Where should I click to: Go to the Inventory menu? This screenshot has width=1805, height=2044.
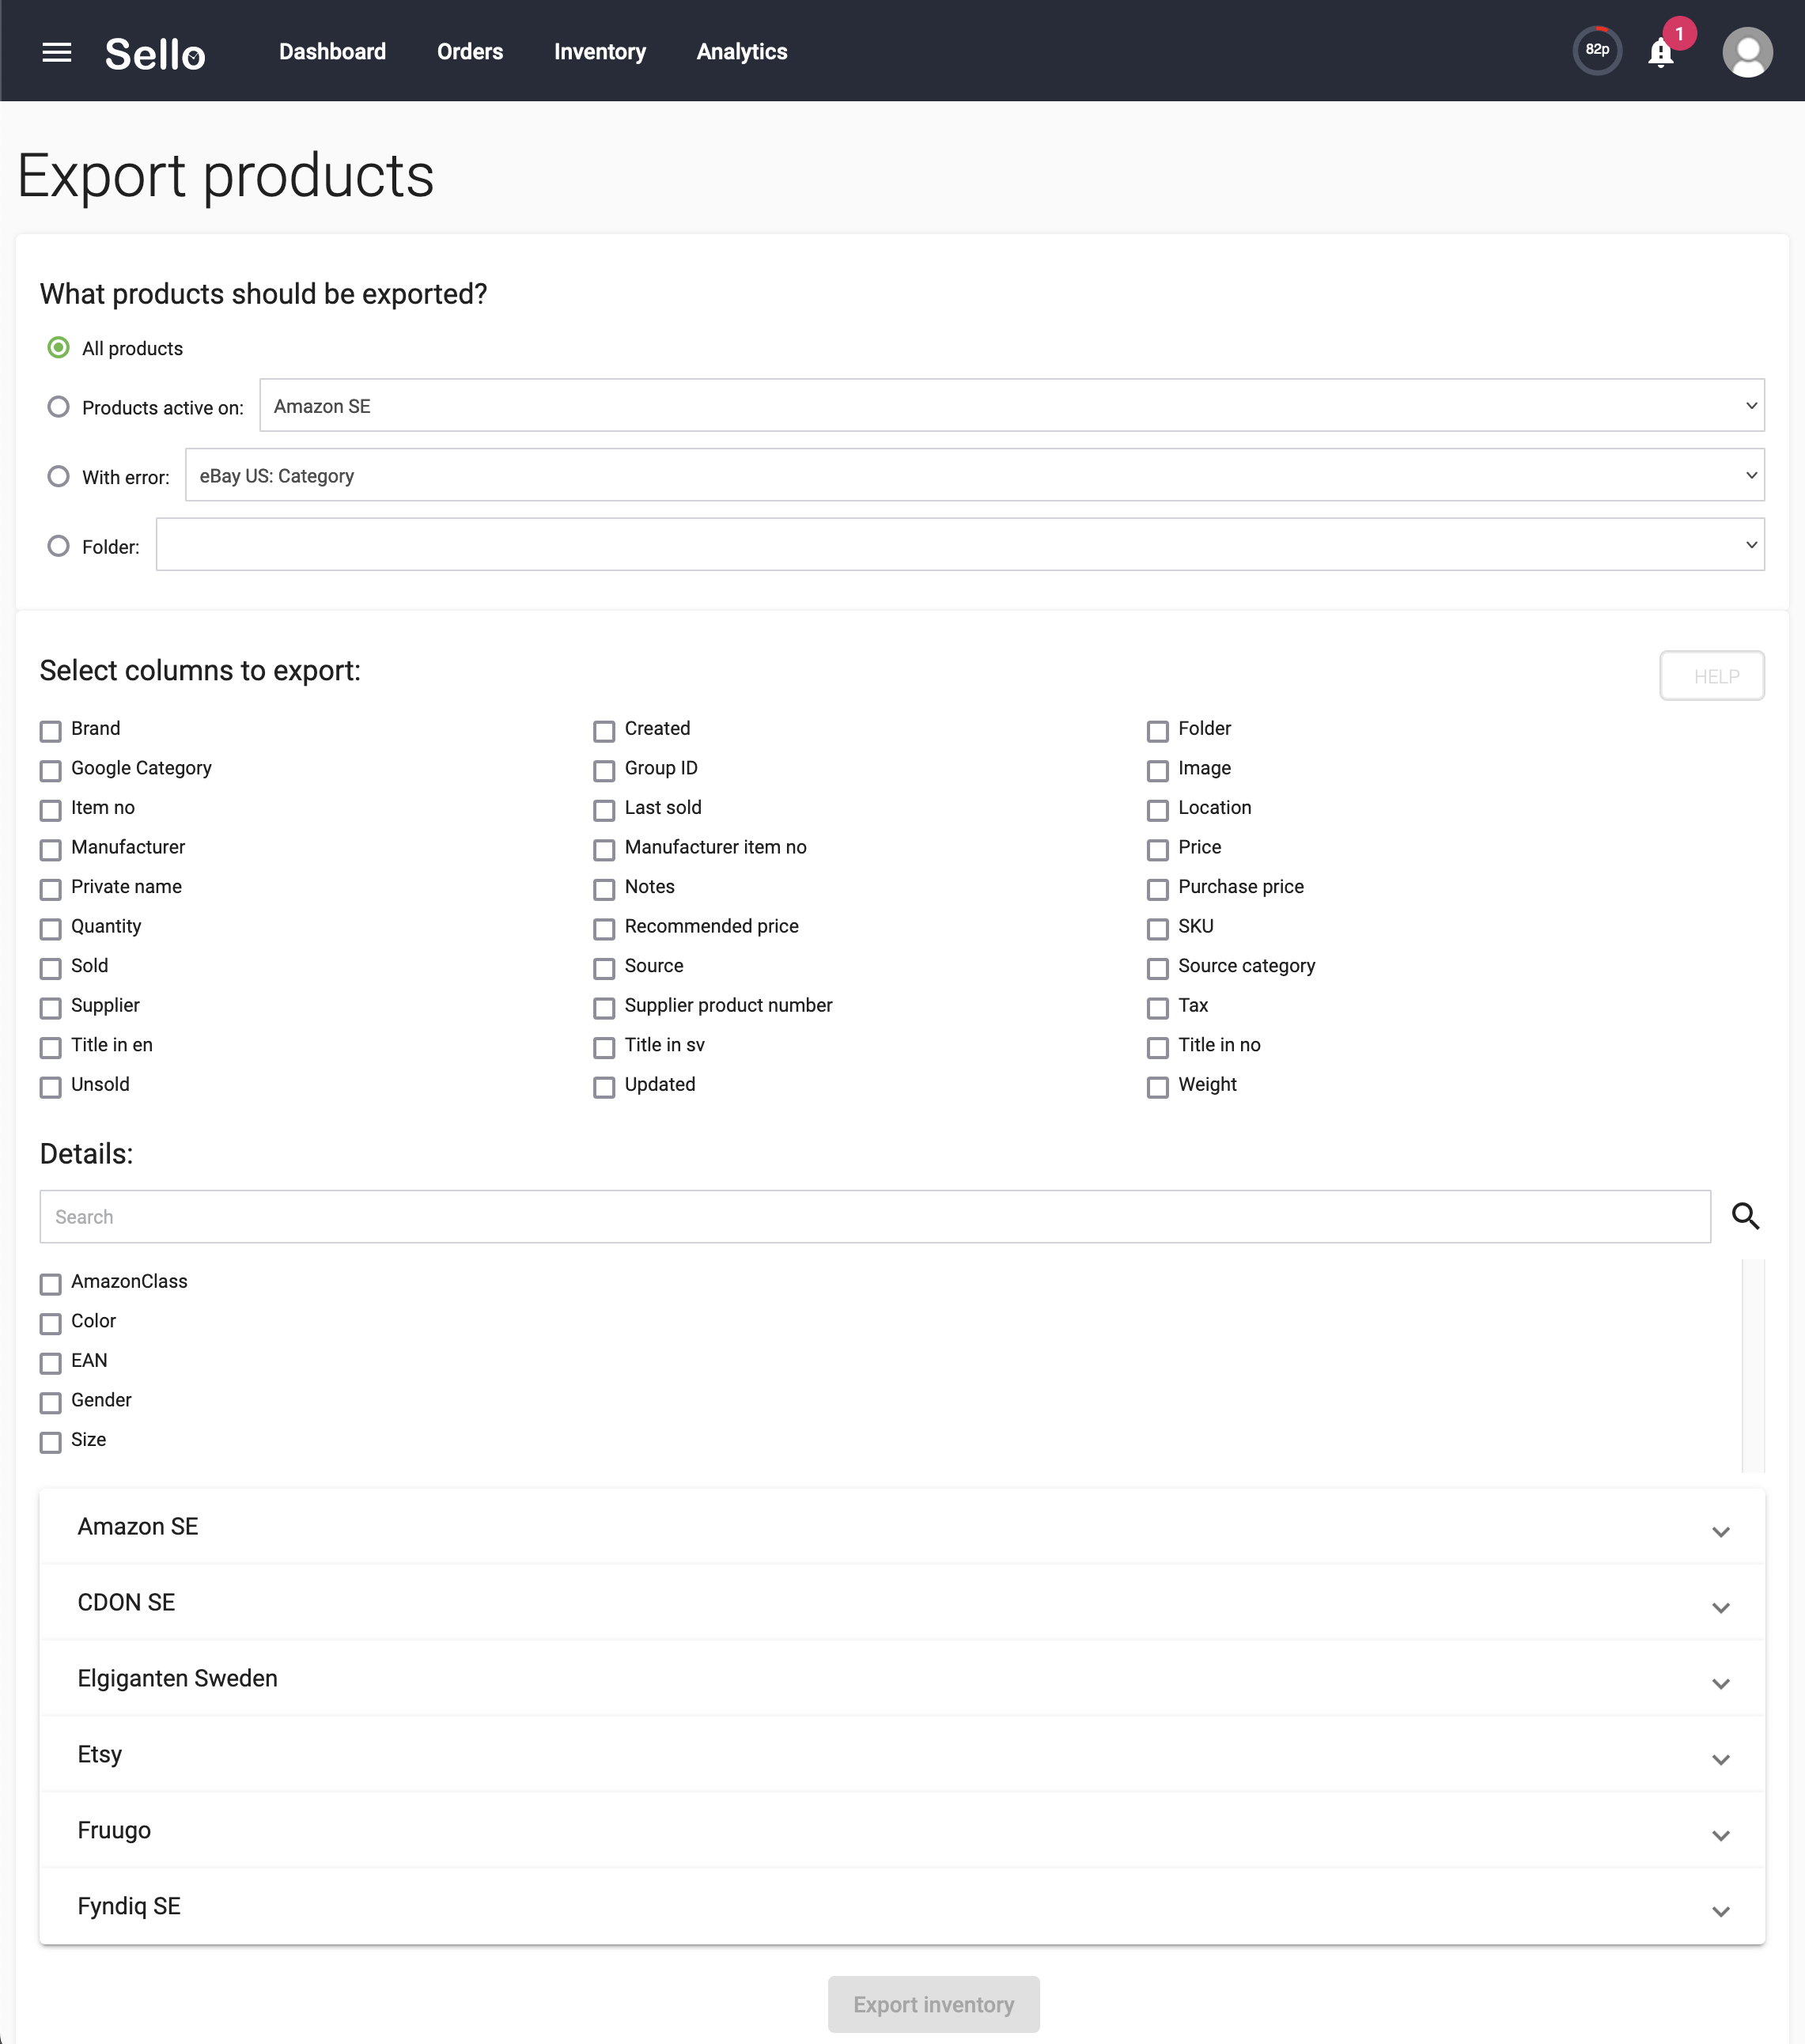pyautogui.click(x=600, y=52)
